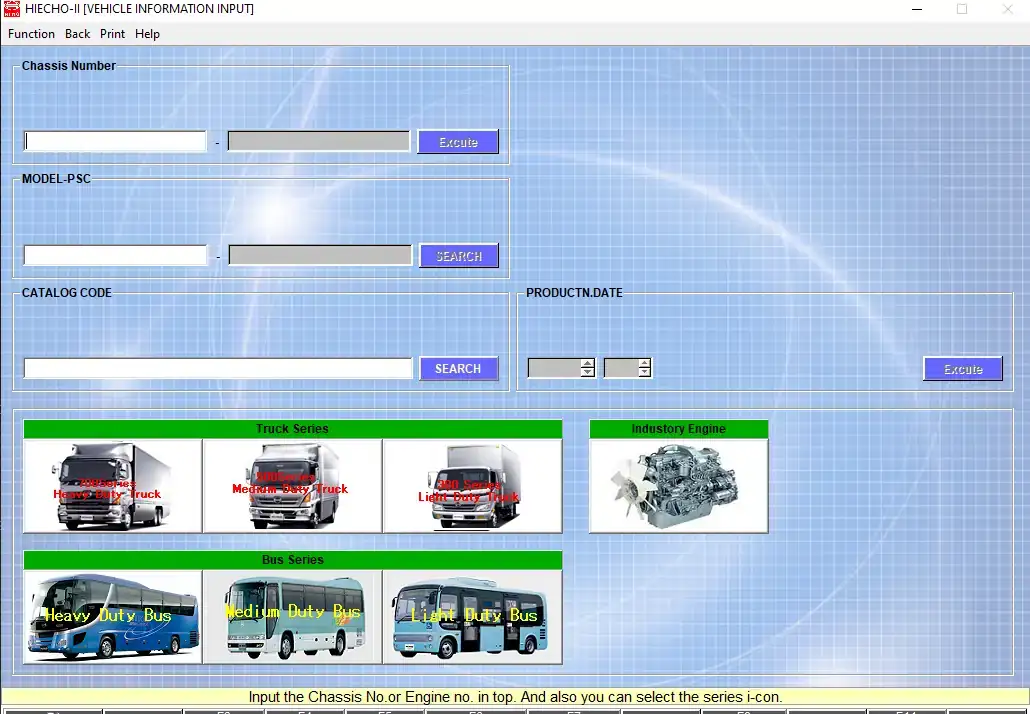Viewport: 1030px width, 714px height.
Task: Click the Back menu item
Action: (x=78, y=34)
